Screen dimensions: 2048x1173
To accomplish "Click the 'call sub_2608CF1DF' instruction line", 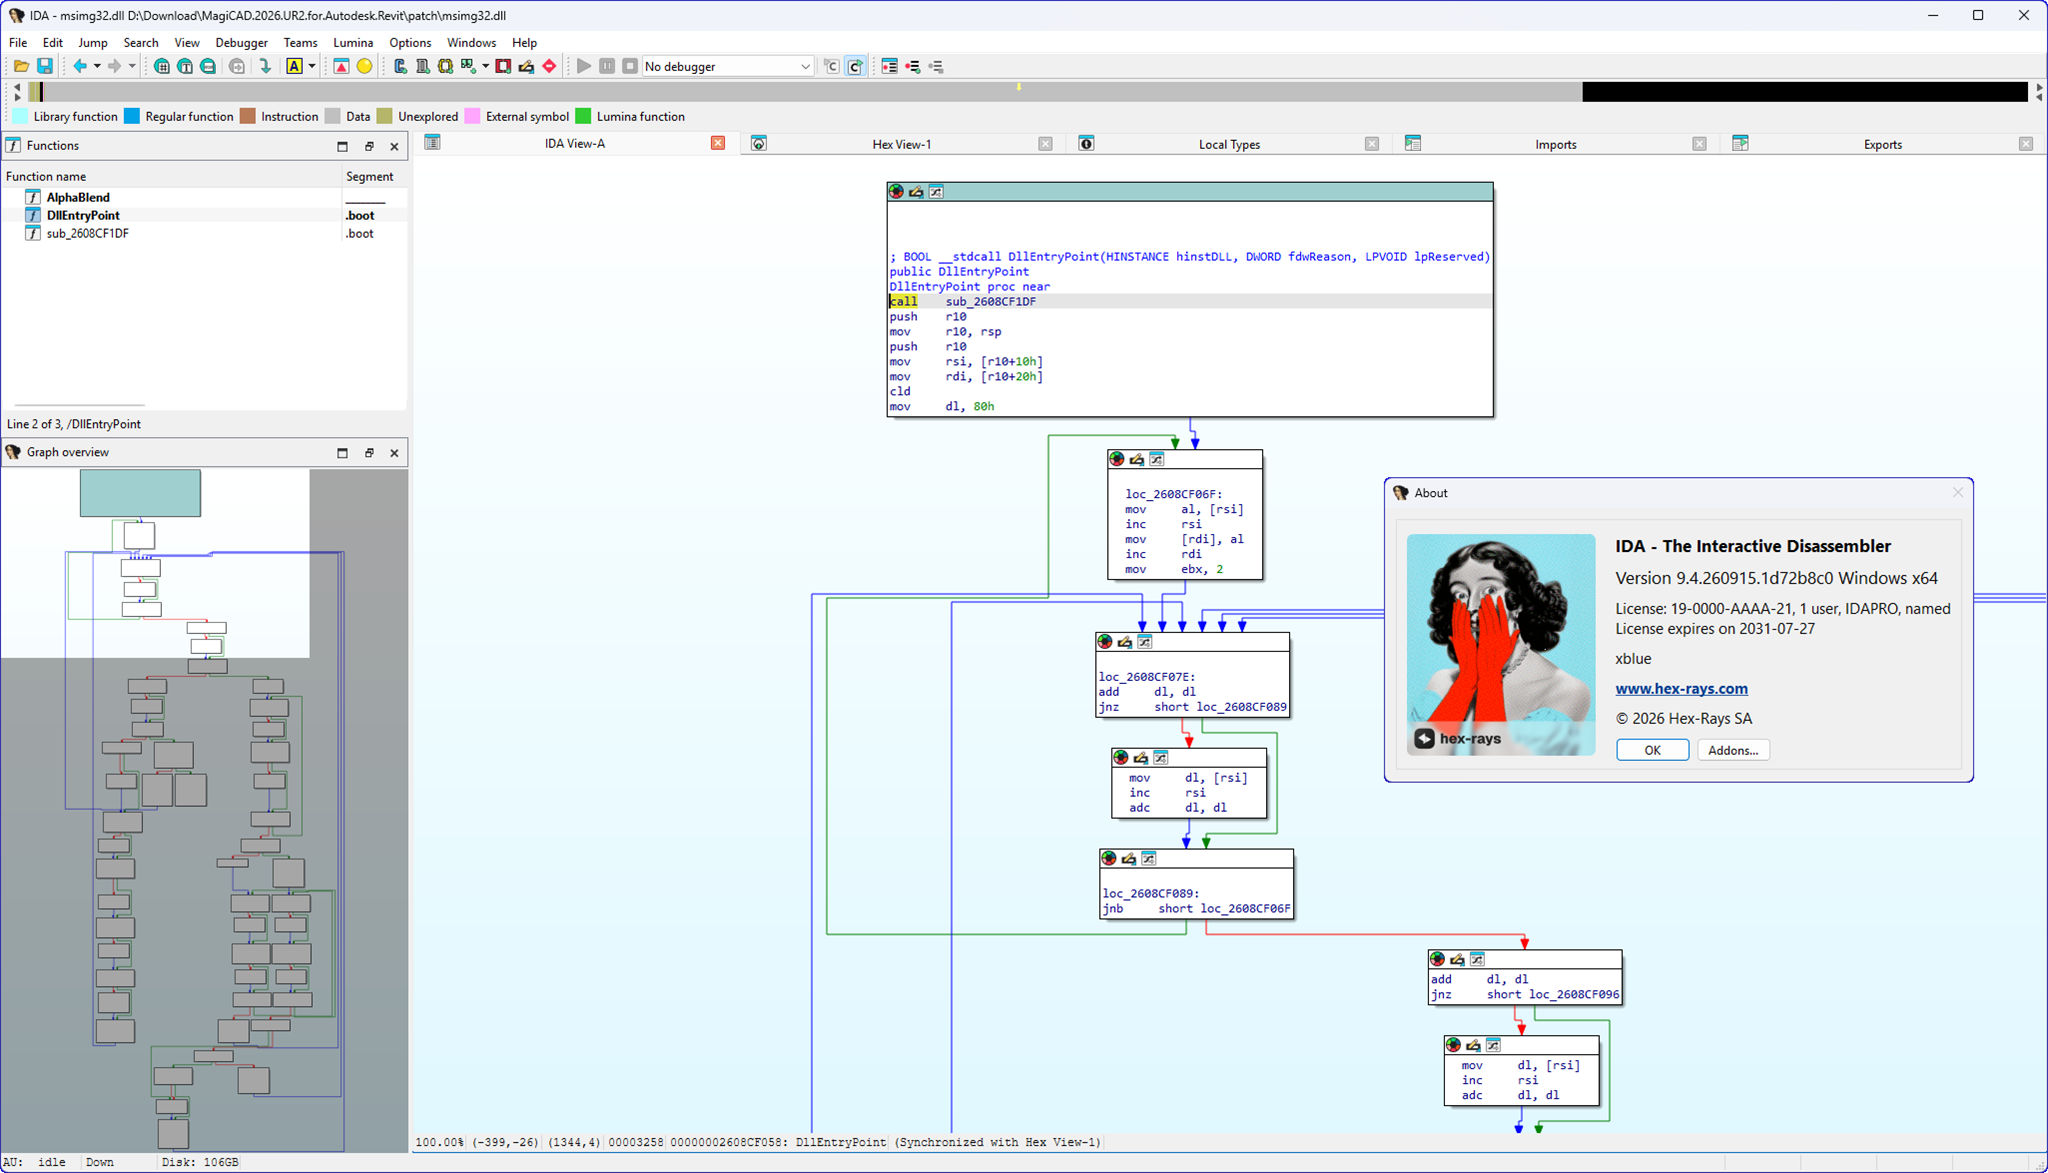I will (1190, 301).
